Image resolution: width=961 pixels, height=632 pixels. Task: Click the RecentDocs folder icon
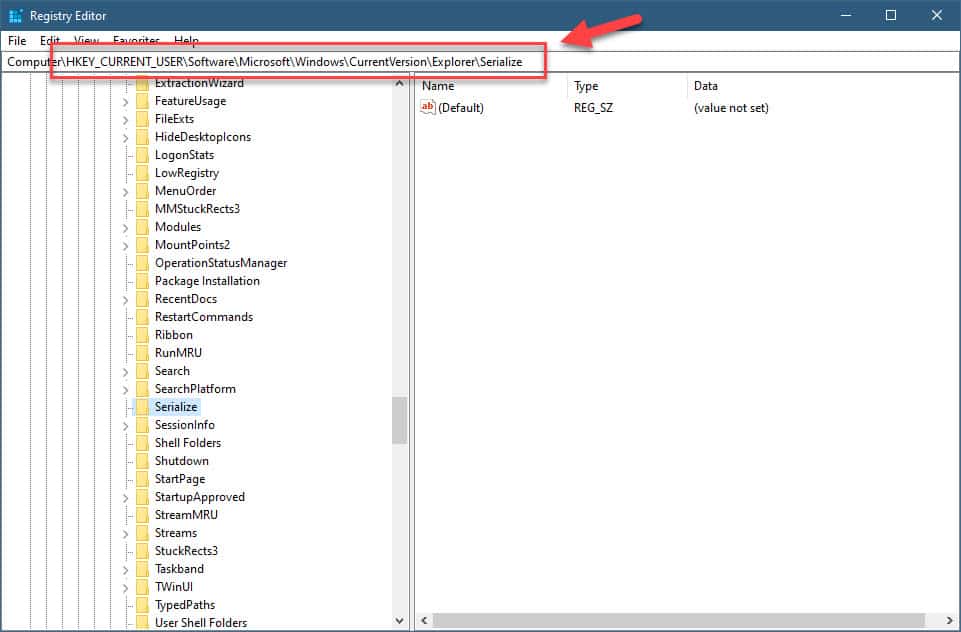[x=142, y=299]
